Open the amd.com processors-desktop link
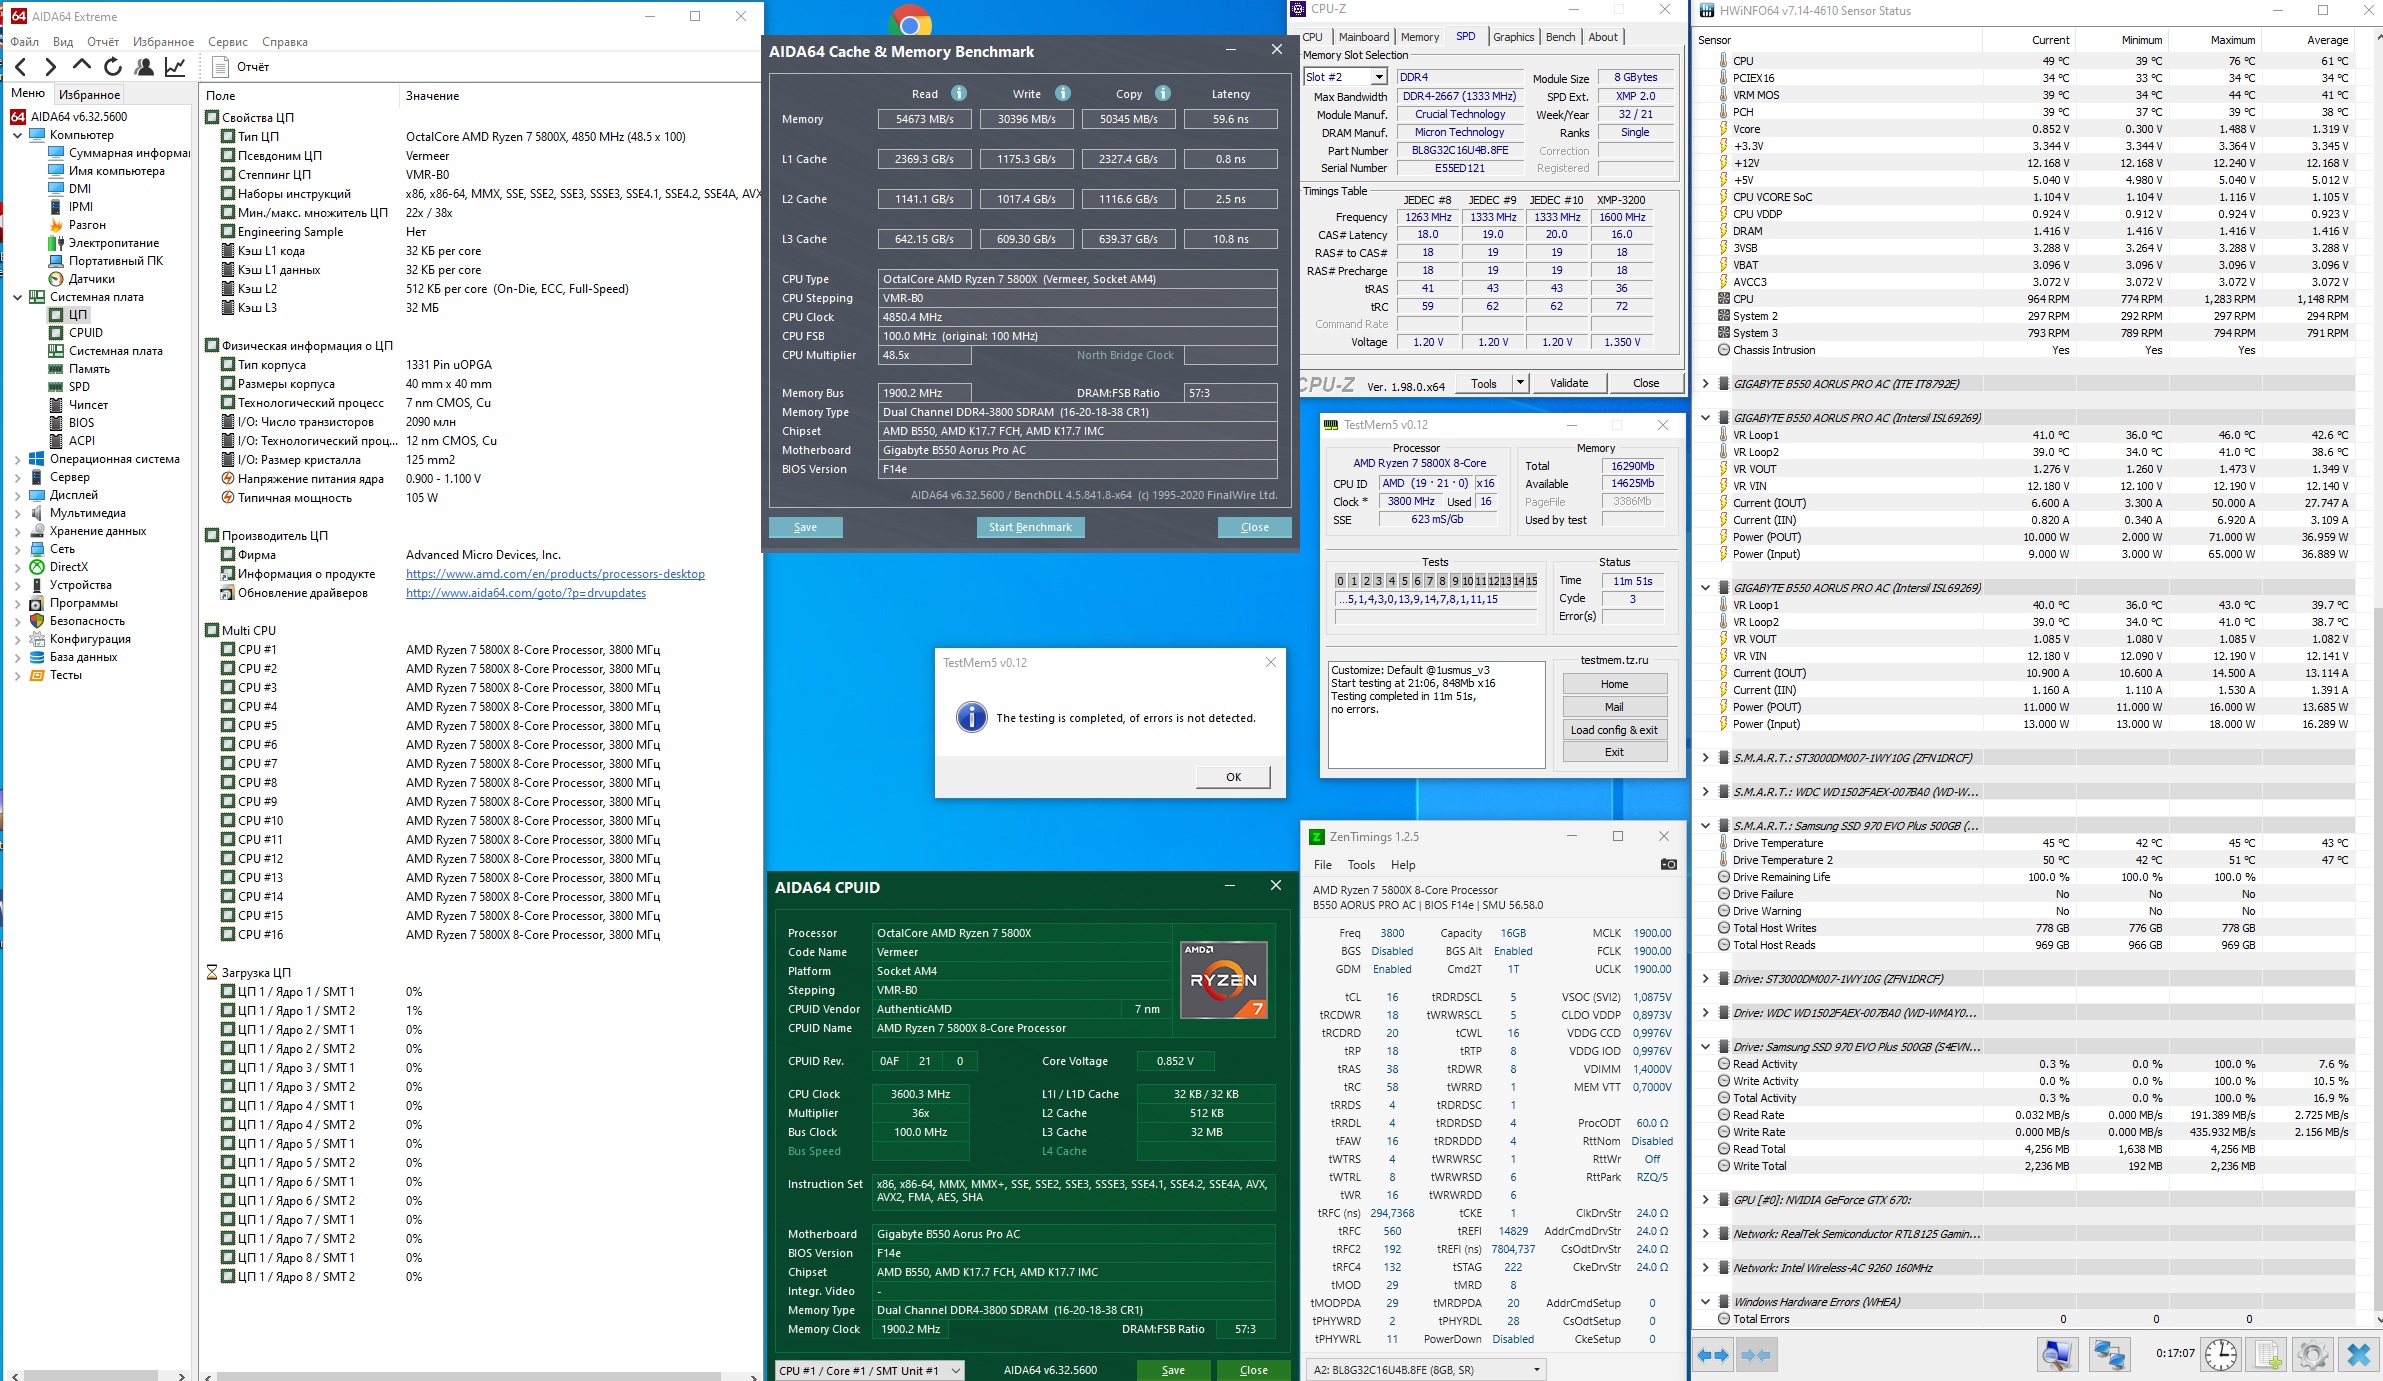The image size is (2383, 1381). tap(555, 574)
